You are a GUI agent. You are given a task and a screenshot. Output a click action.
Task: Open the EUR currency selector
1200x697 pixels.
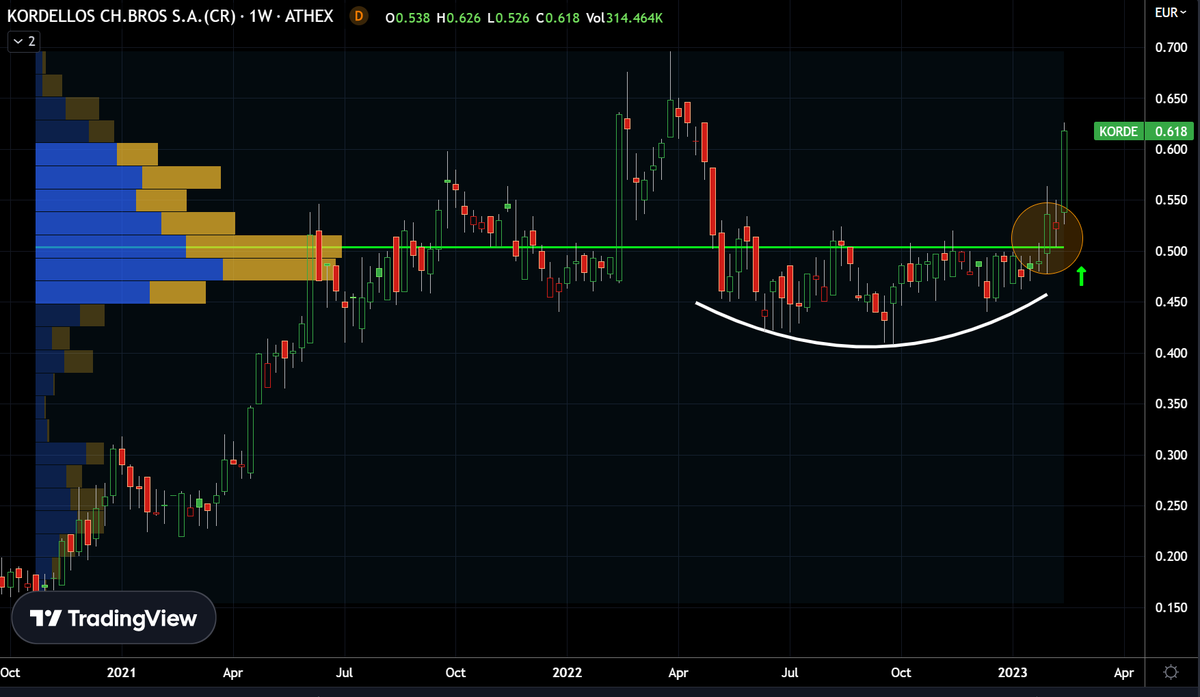[1169, 13]
